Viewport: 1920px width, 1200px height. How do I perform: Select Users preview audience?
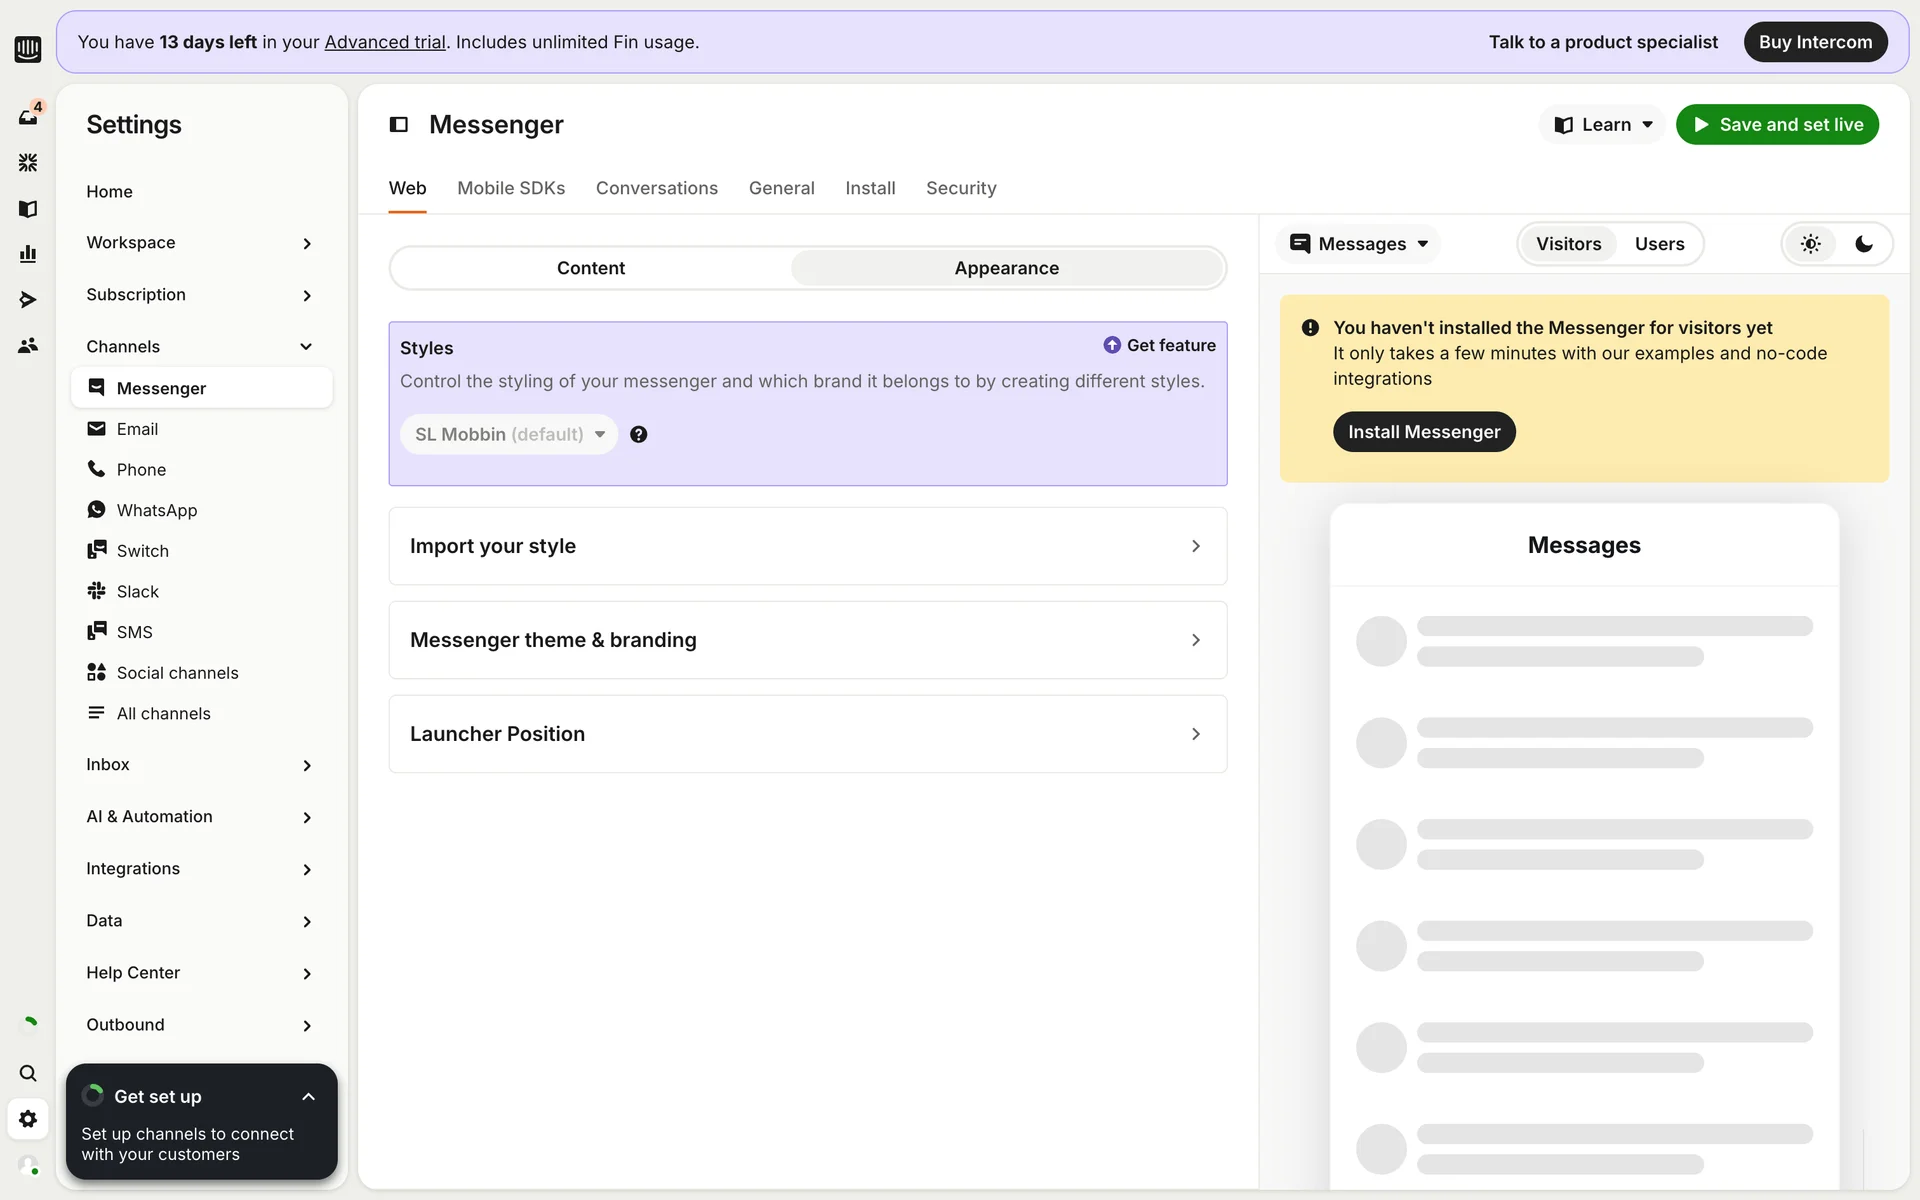tap(1659, 244)
